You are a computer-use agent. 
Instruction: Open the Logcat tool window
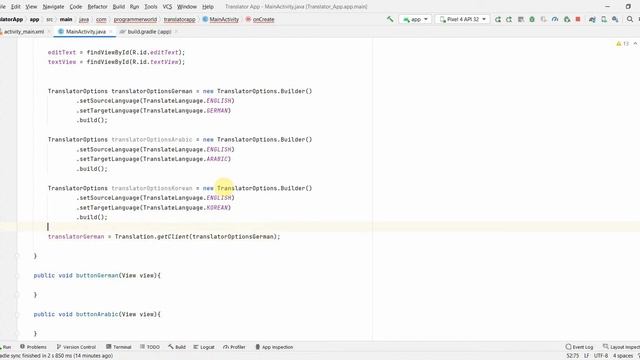[x=204, y=347]
